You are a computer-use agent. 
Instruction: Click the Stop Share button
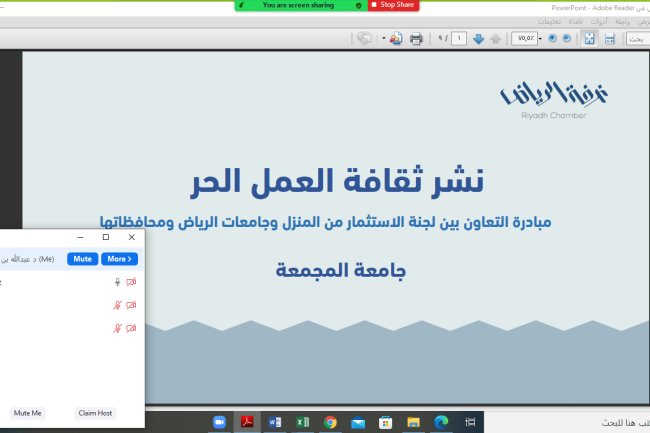pos(393,5)
